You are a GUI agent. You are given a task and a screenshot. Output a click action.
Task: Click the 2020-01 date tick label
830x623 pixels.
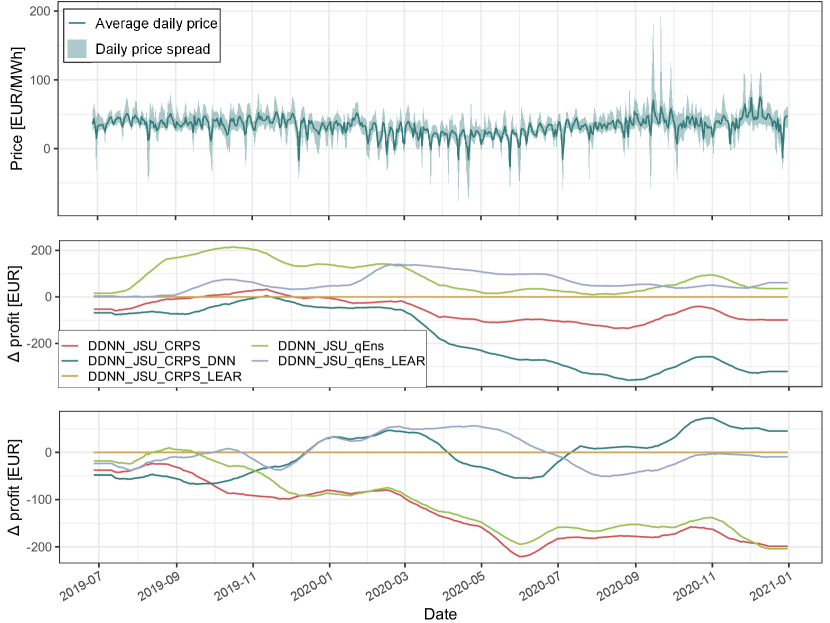click(313, 586)
